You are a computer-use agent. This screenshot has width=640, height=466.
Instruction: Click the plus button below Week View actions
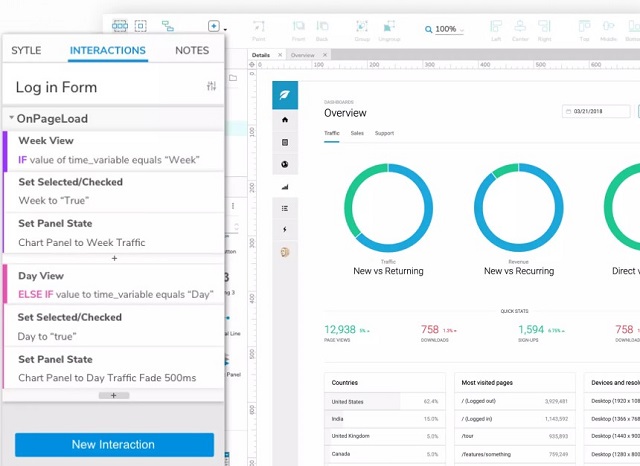click(114, 258)
